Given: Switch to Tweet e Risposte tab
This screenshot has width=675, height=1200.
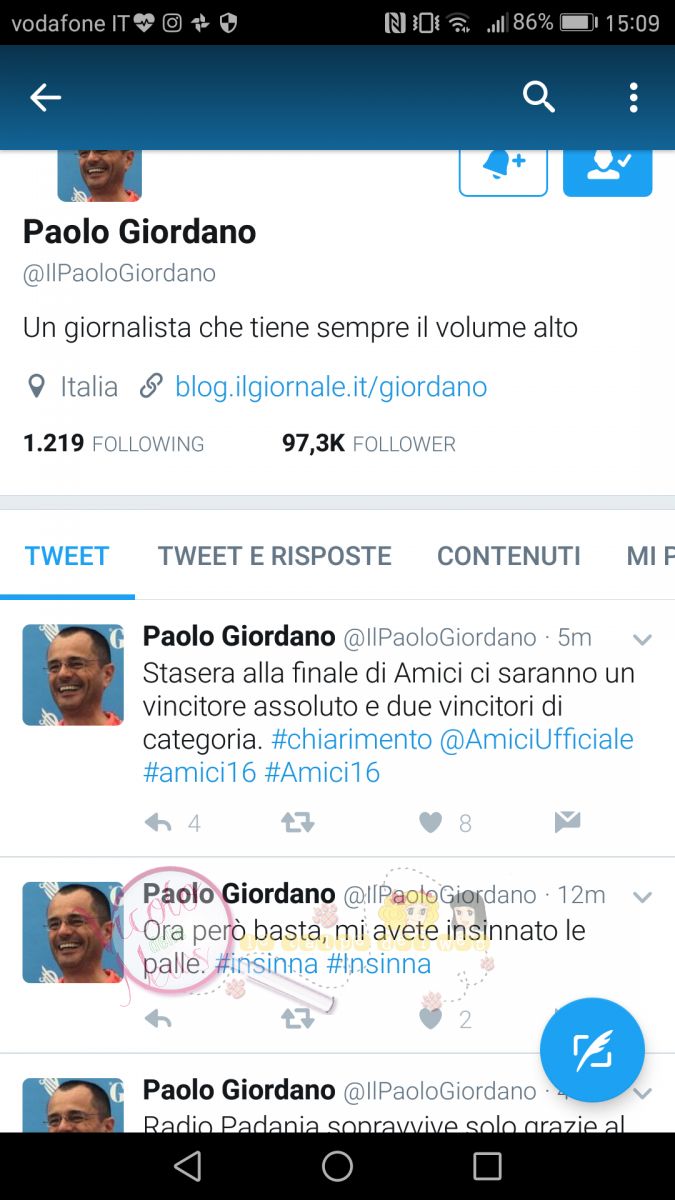Looking at the screenshot, I should [275, 556].
